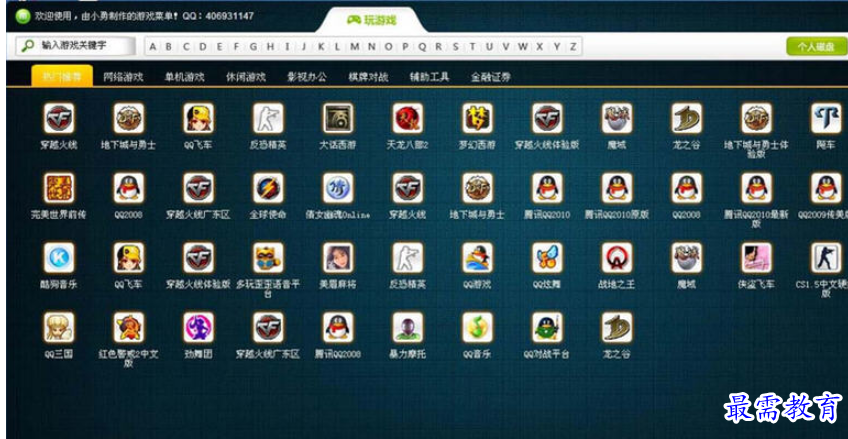848x439 pixels.
Task: Filter games by letter G
Action: tap(253, 46)
